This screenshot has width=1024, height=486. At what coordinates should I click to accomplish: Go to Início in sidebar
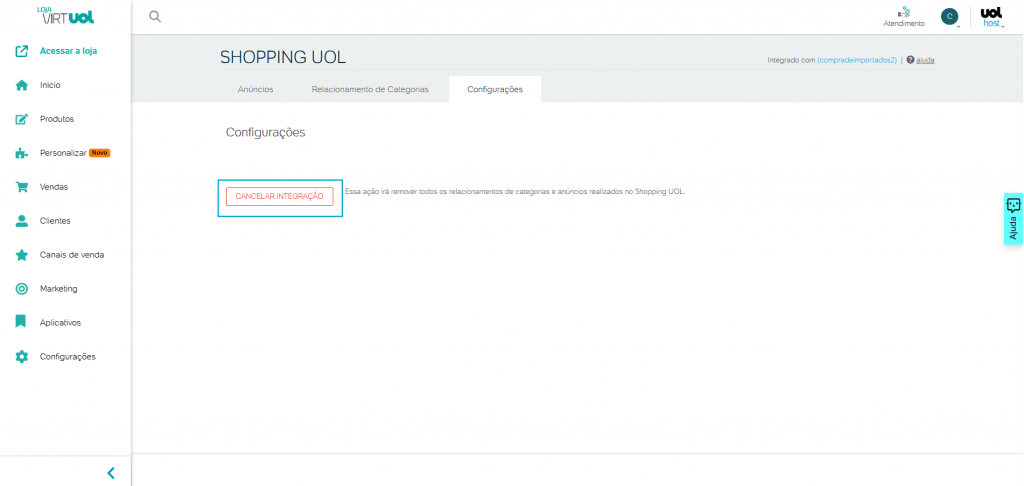(50, 85)
